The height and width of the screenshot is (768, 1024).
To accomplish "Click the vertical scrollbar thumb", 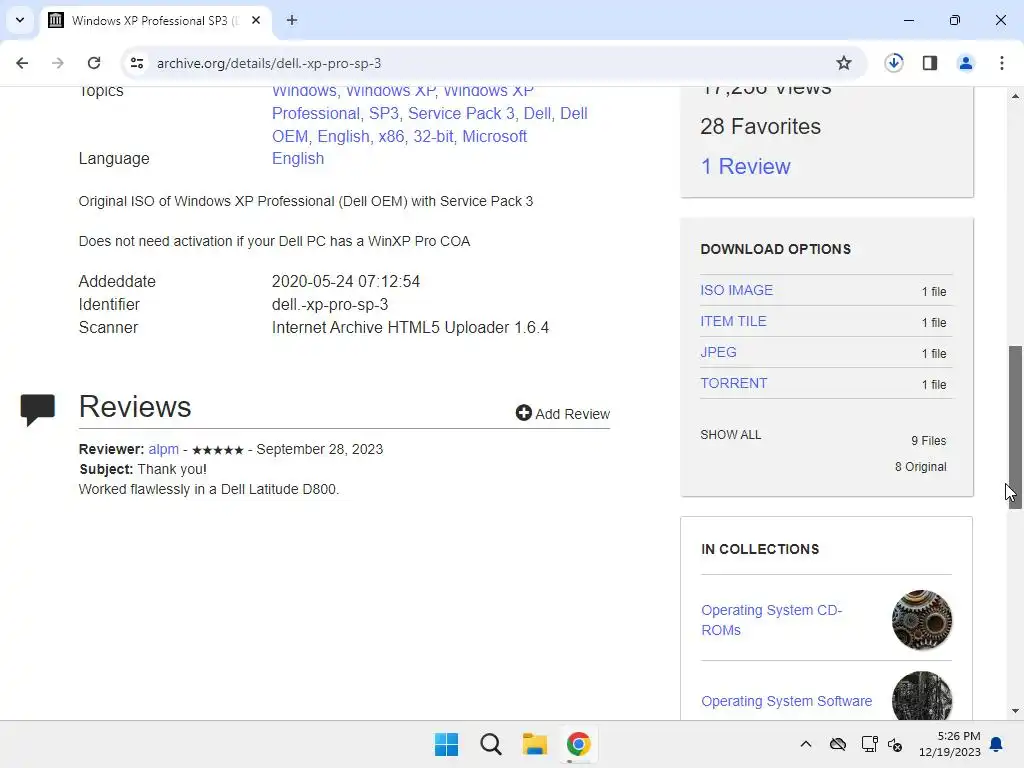I will tap(1015, 428).
